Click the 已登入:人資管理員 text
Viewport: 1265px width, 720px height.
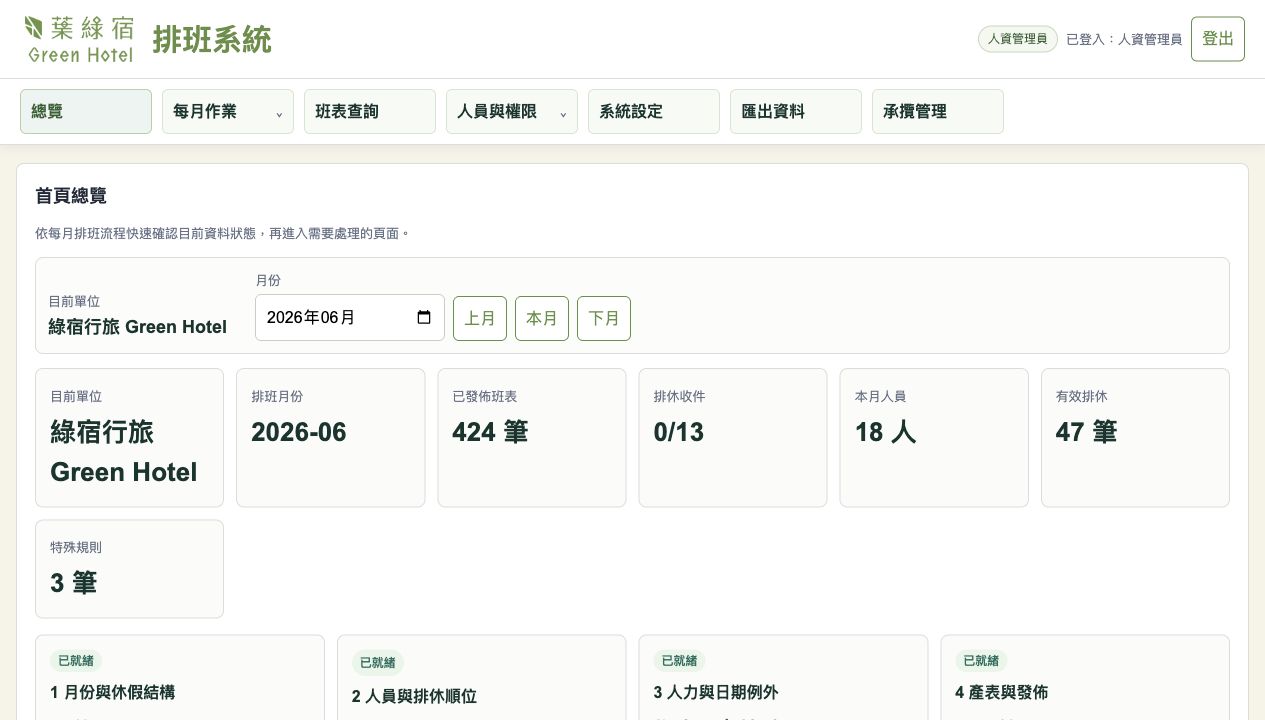click(x=1124, y=39)
